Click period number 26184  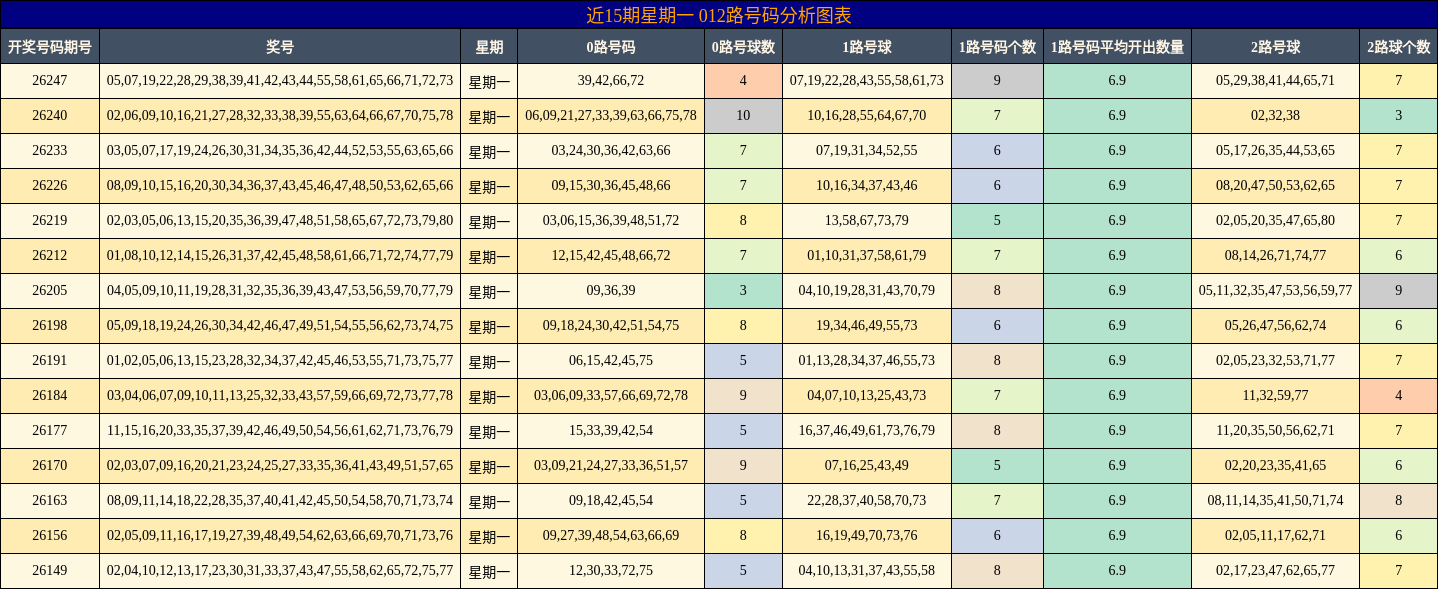pyautogui.click(x=50, y=396)
